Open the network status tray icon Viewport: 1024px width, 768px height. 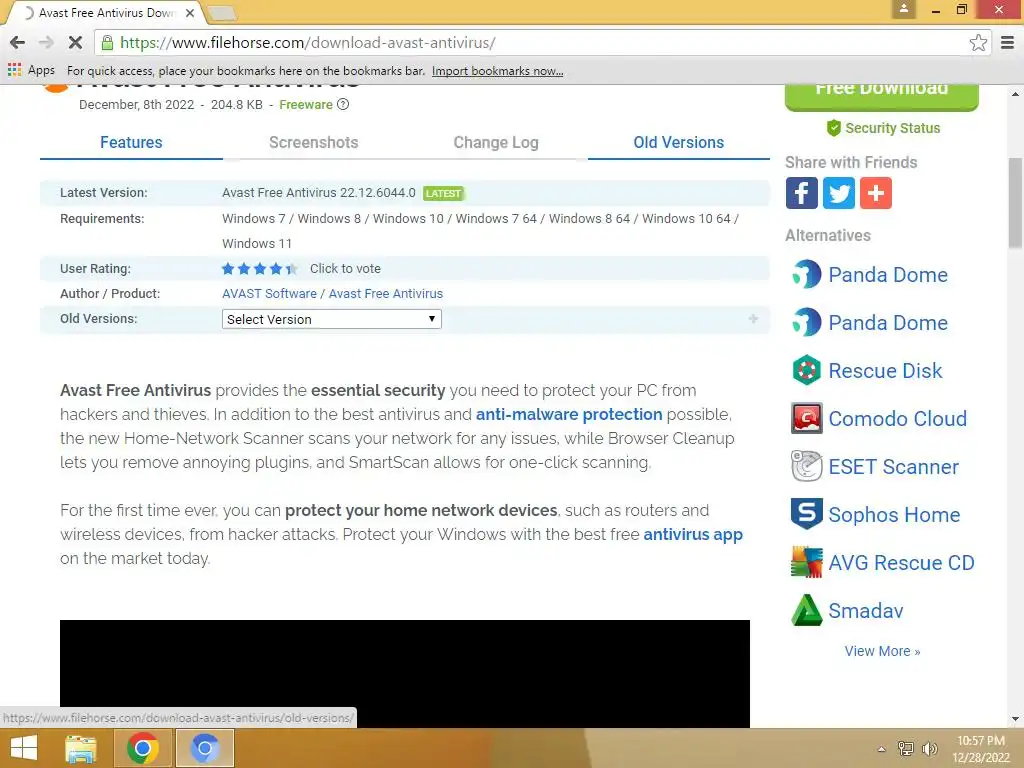(906, 748)
